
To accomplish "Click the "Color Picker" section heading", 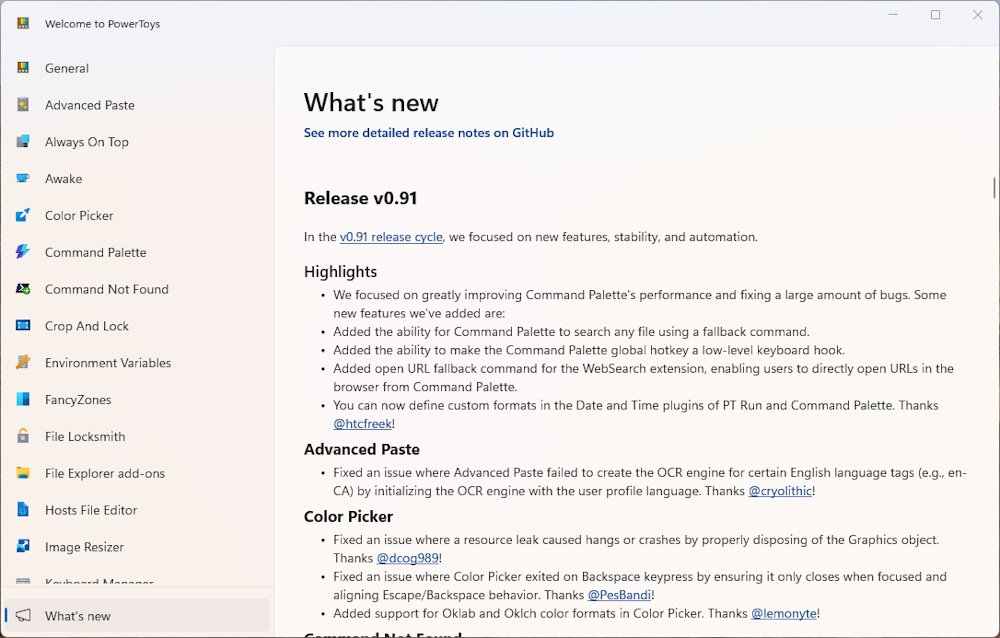I will 348,516.
